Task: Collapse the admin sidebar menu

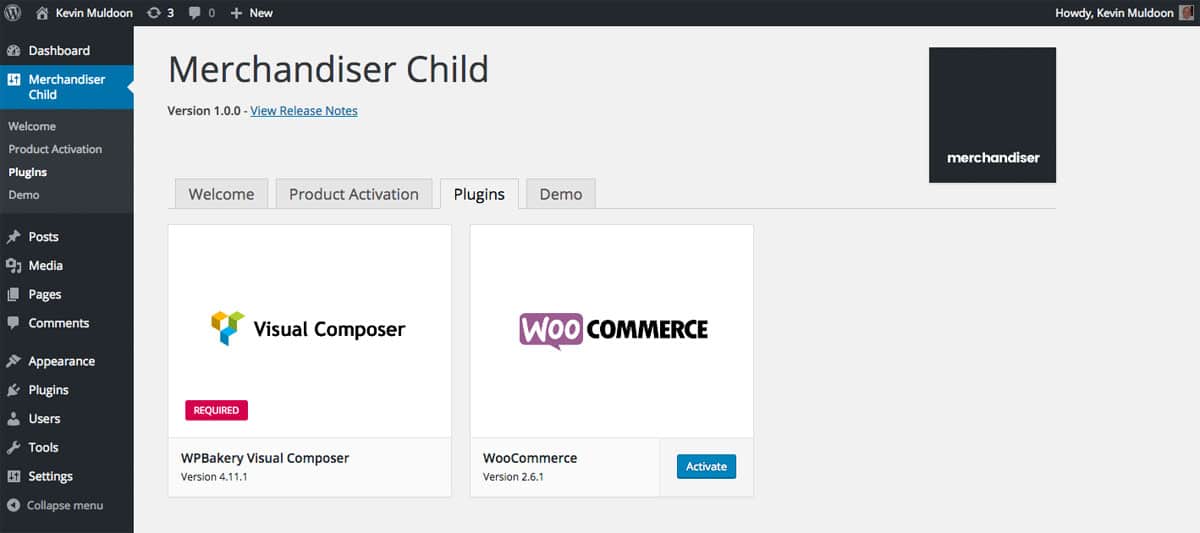Action: [x=55, y=505]
